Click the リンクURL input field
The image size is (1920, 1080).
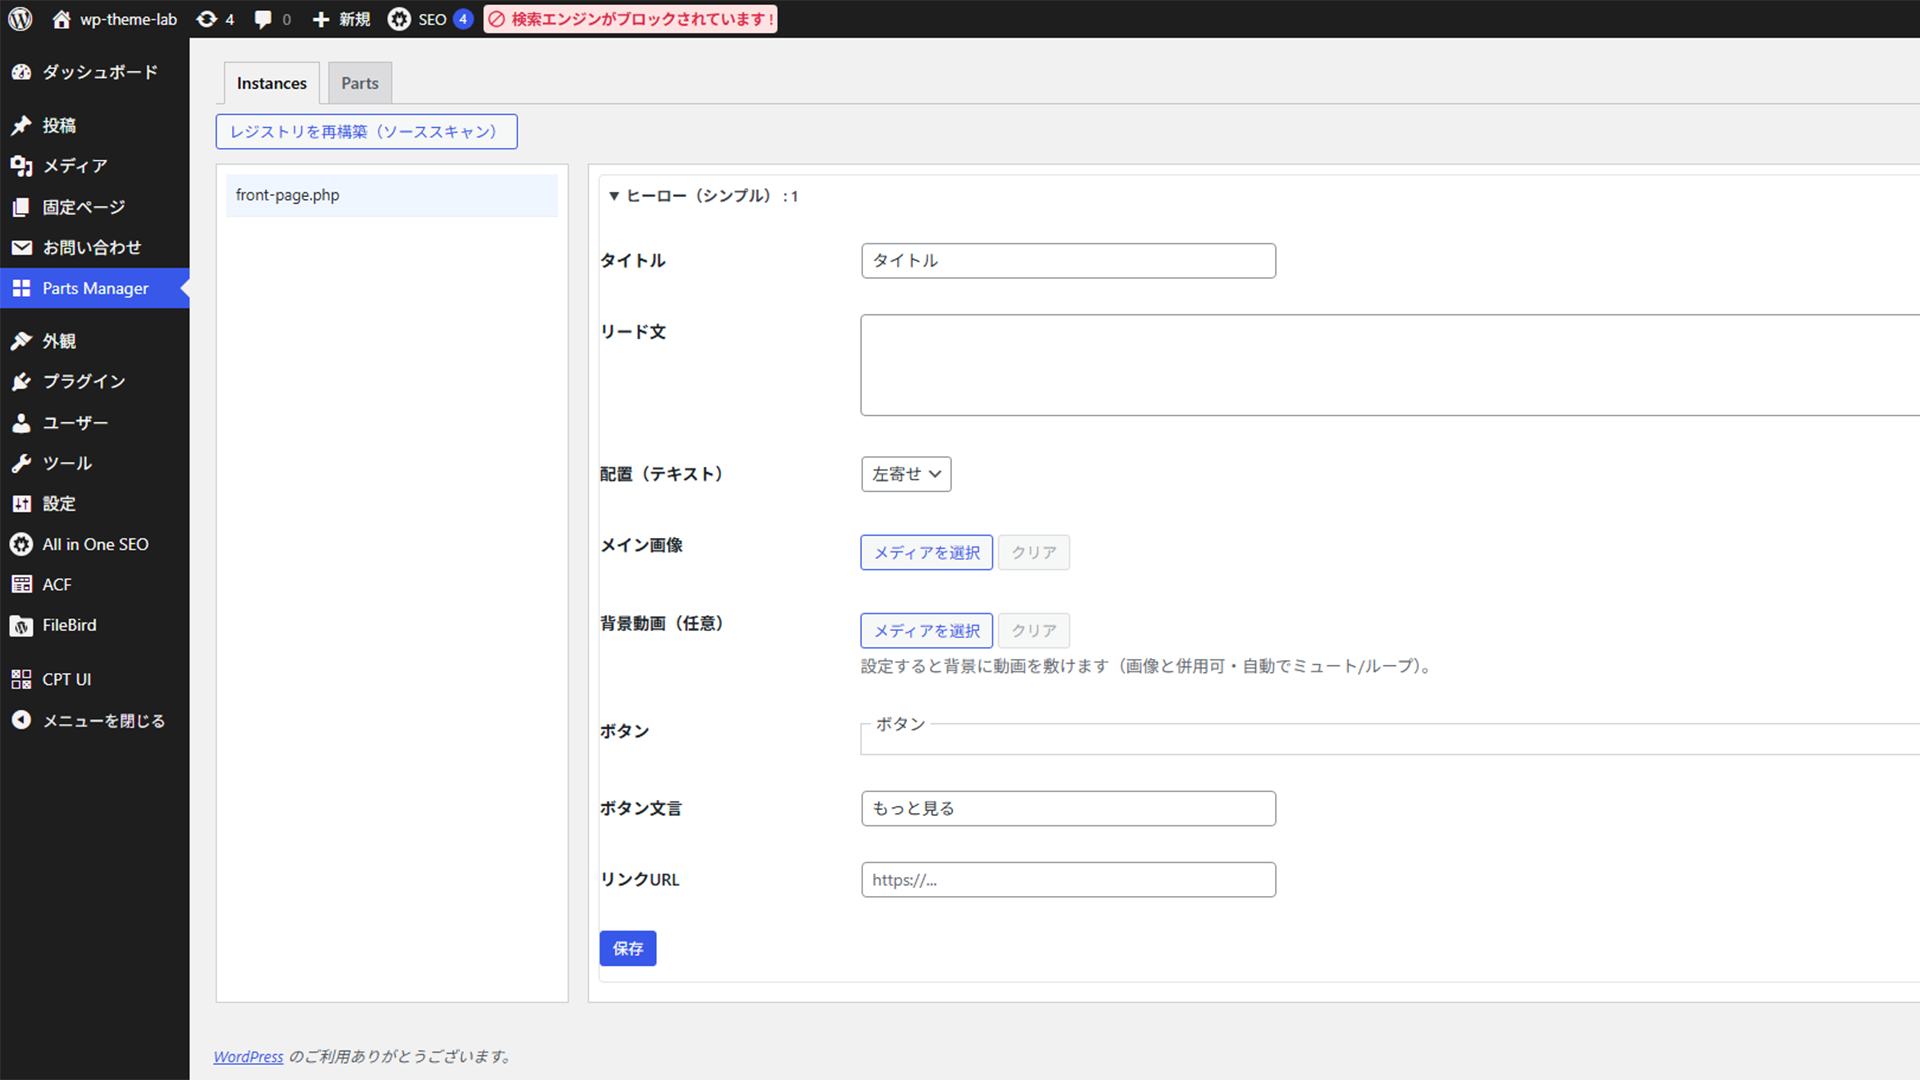[x=1068, y=880]
